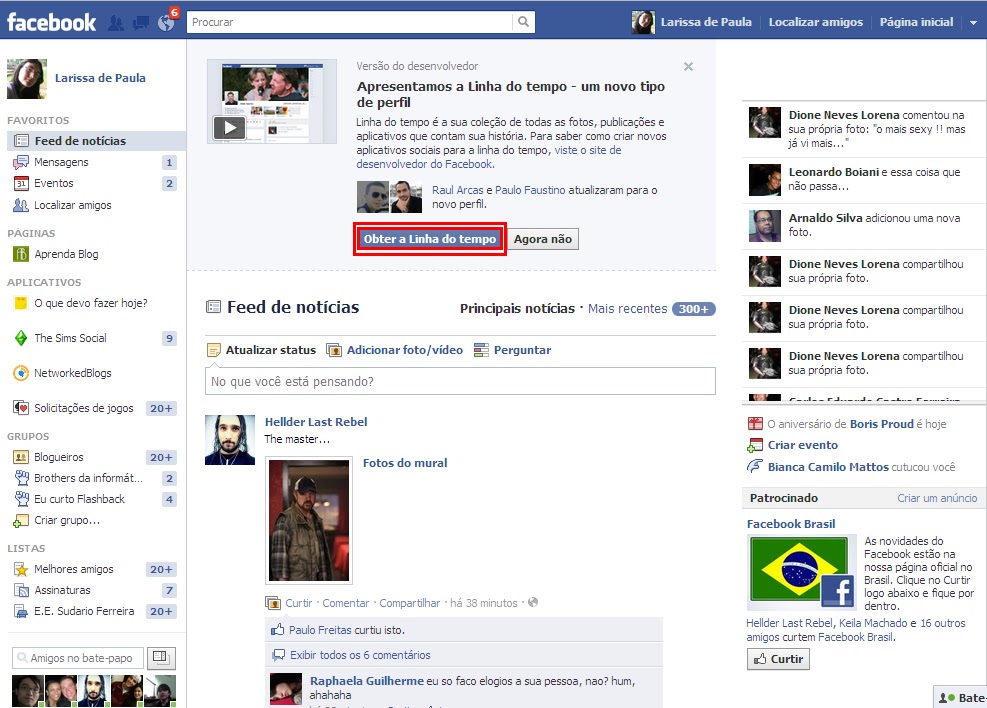The width and height of the screenshot is (987, 708).
Task: Click the No que você está pensando? box
Action: [460, 381]
